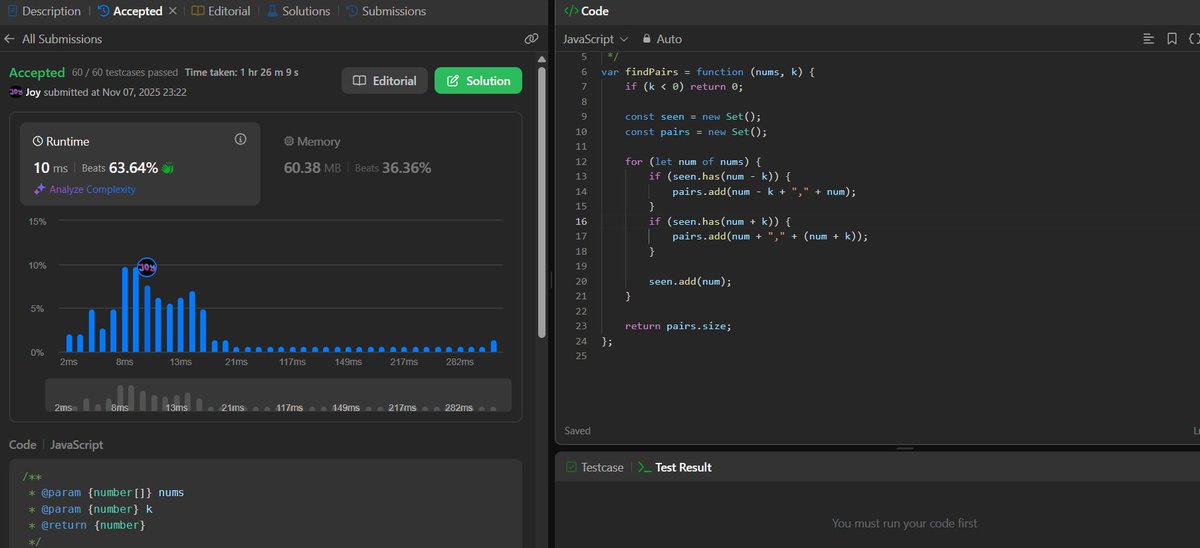Switch to the Solutions tab
Screen dimensions: 1200x548
click(x=298, y=11)
